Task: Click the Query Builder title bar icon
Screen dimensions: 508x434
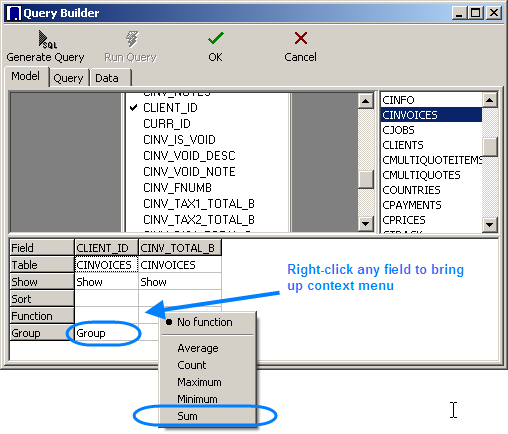Action: pos(13,13)
